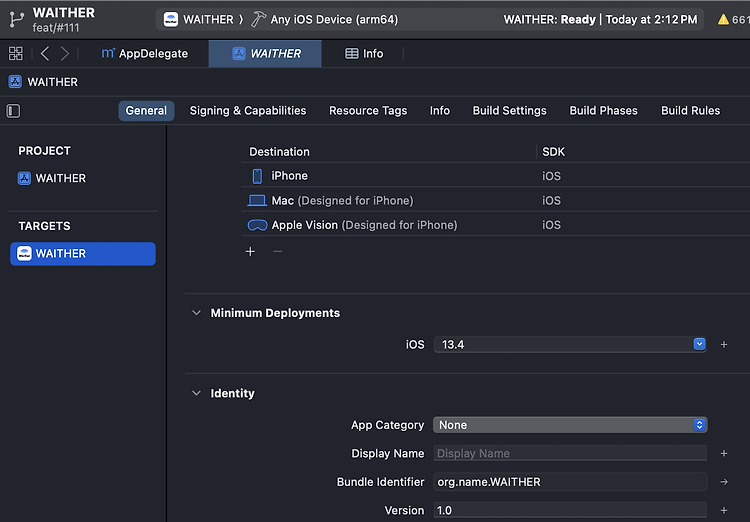Image resolution: width=750 pixels, height=522 pixels.
Task: Click the WAITHER project blueprint icon in sidebar
Action: click(24, 178)
